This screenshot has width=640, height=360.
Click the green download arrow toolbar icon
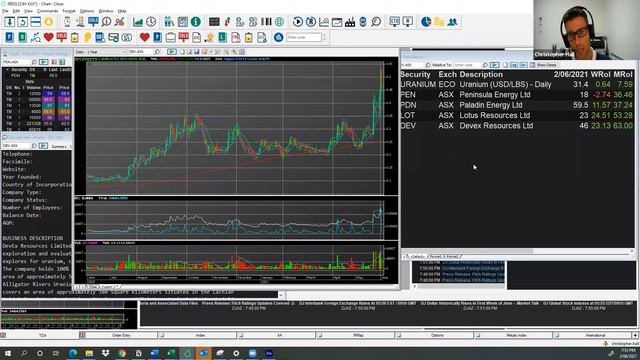(9, 22)
